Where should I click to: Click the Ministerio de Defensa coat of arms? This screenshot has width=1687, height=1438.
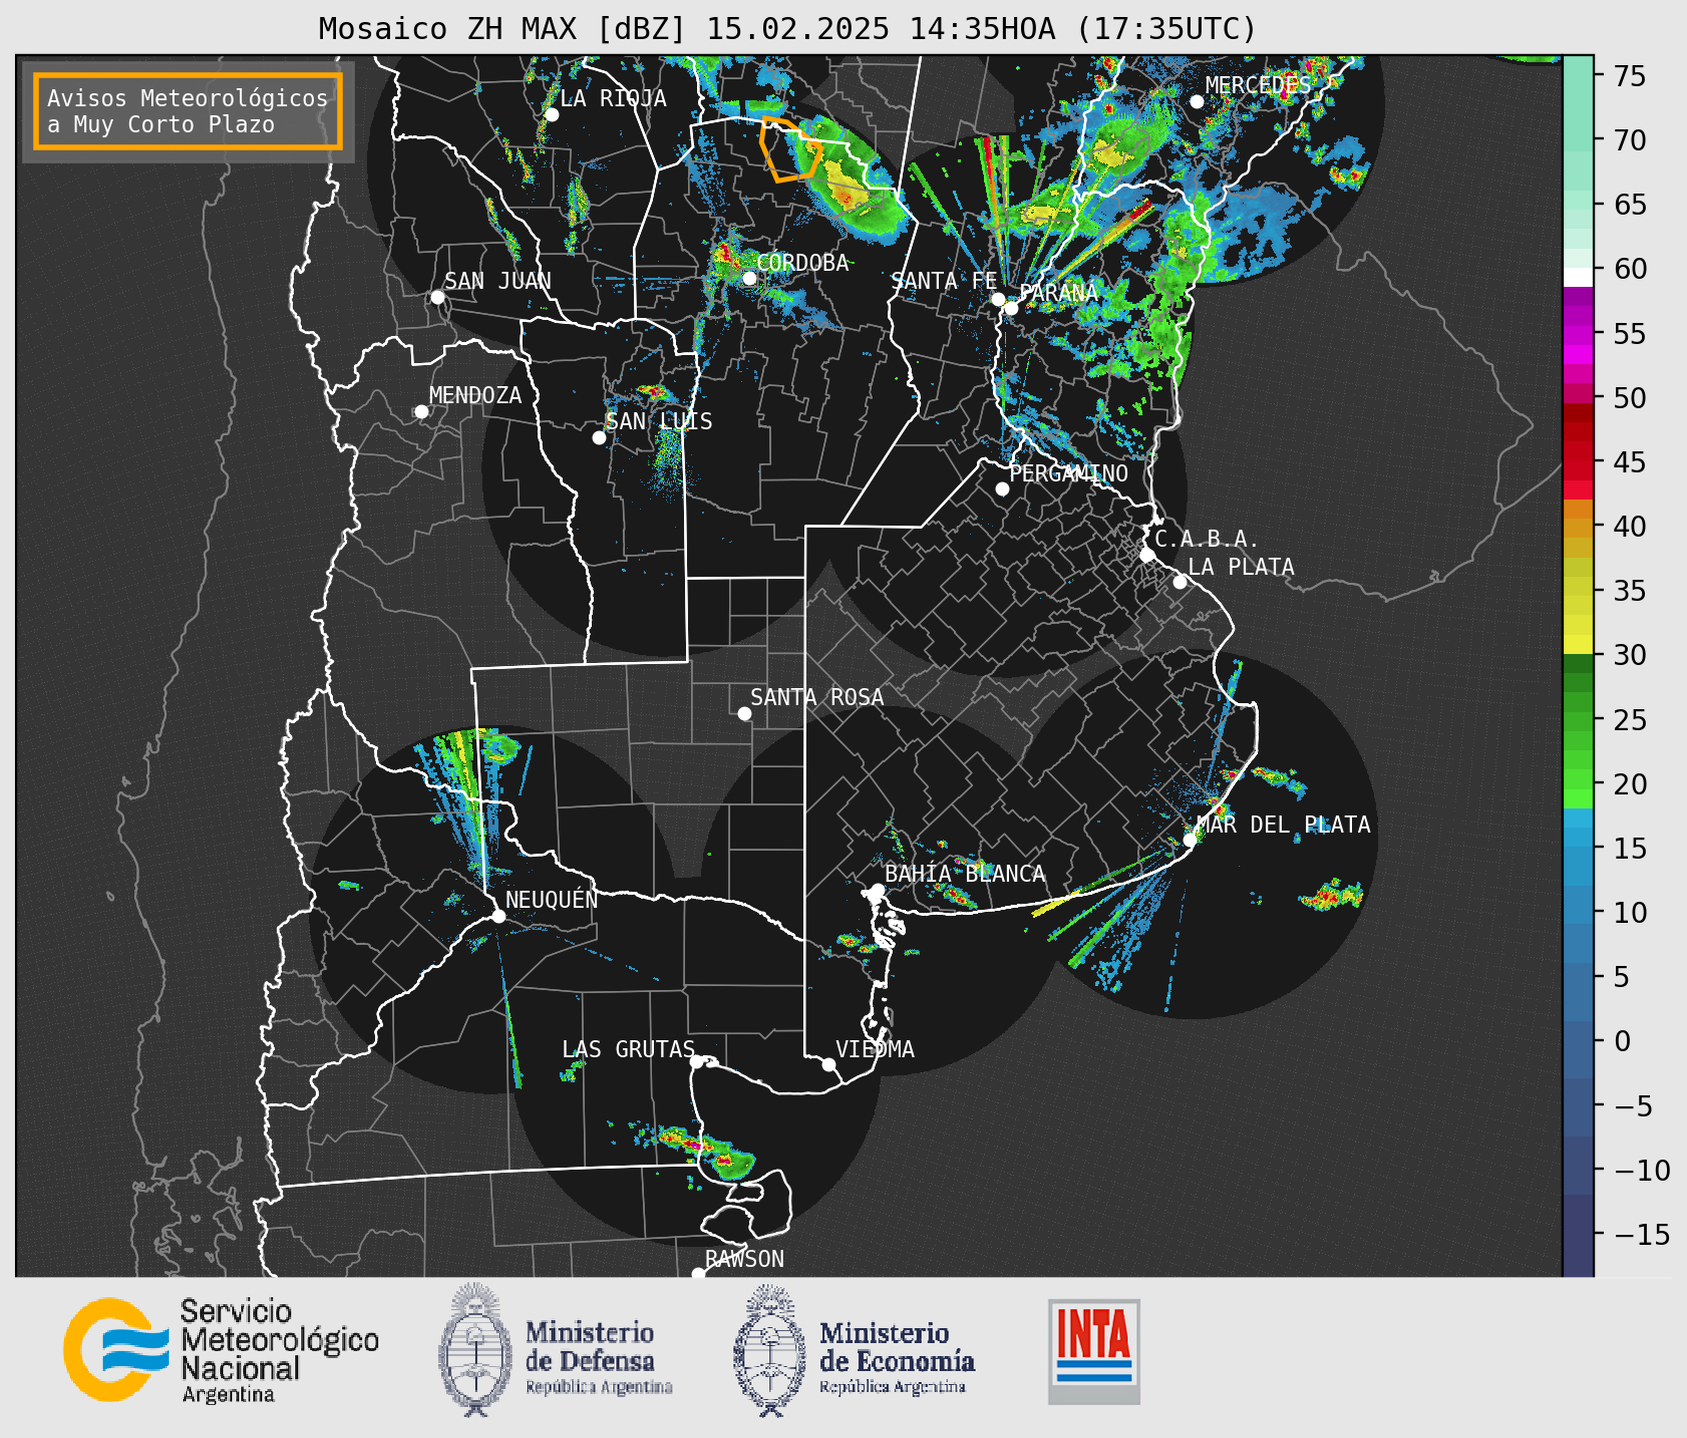click(475, 1349)
